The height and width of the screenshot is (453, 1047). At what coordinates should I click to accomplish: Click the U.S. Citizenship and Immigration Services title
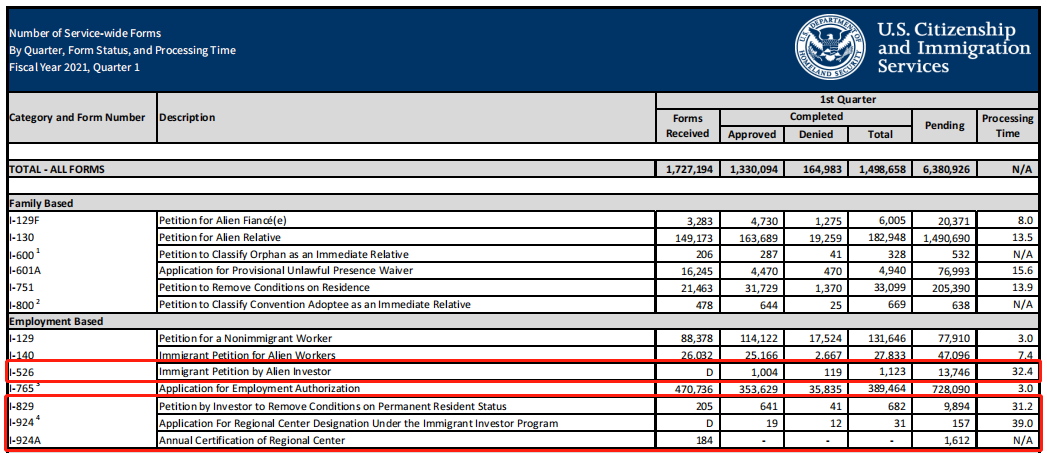[954, 47]
